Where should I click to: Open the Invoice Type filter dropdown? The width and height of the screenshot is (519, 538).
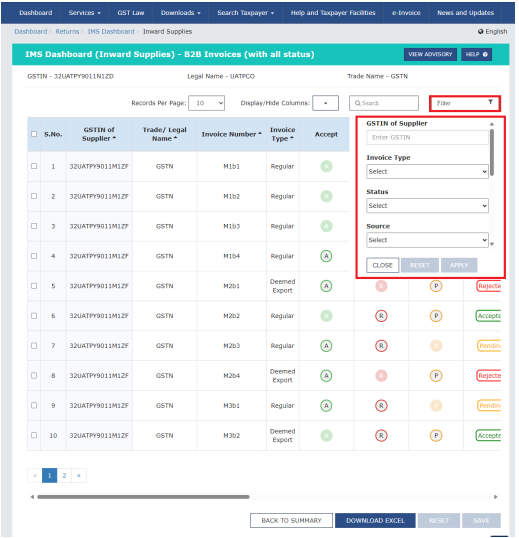(x=427, y=172)
